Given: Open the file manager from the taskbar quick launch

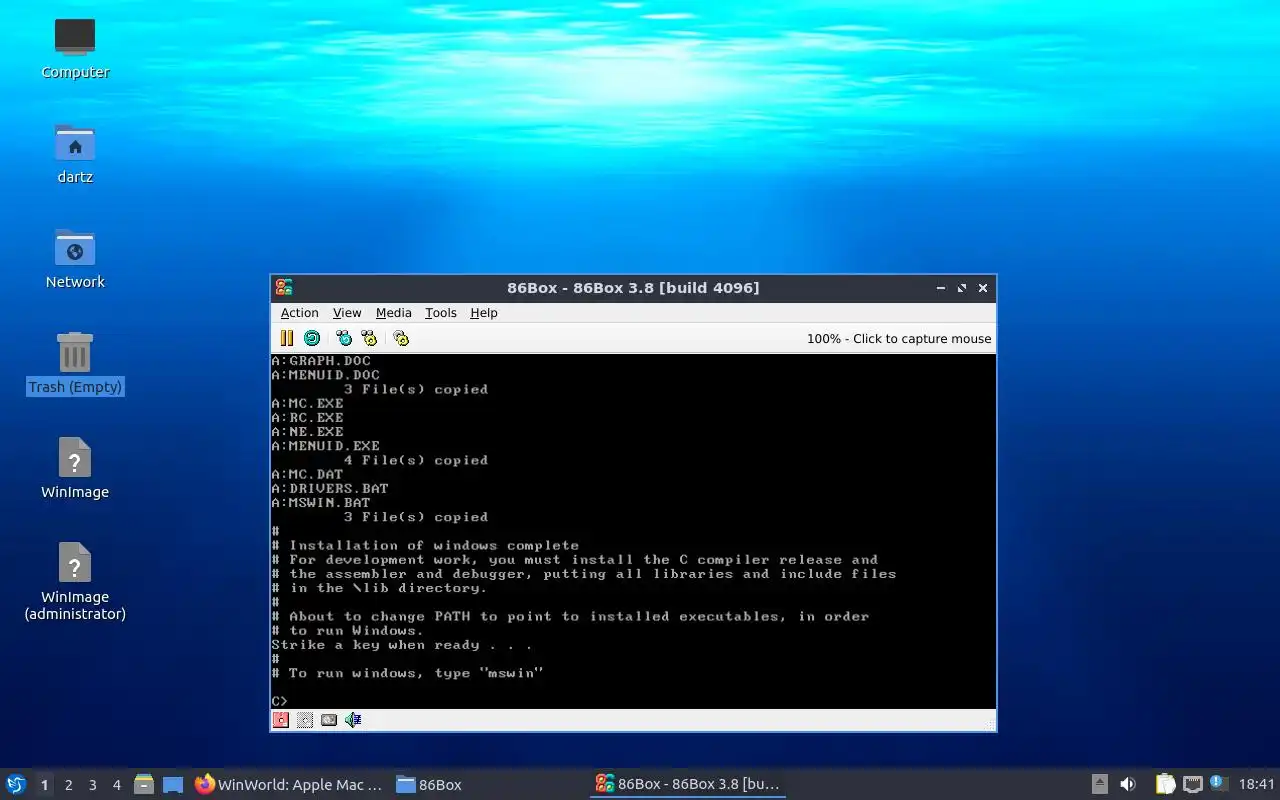Looking at the screenshot, I should [x=144, y=785].
